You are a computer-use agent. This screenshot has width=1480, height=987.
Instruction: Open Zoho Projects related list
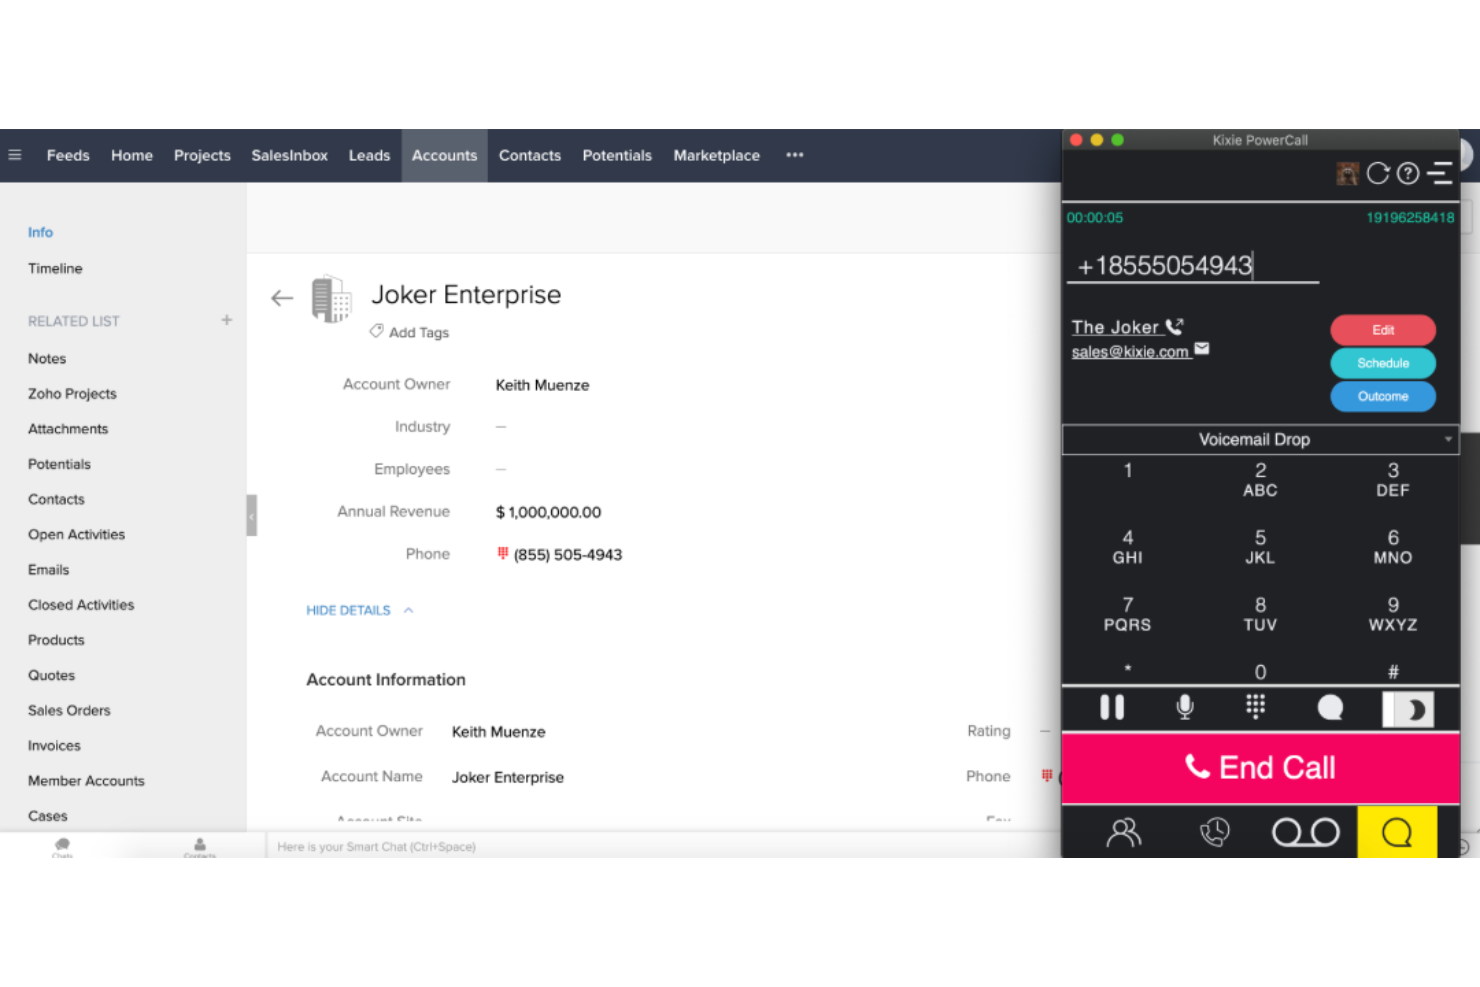(72, 393)
